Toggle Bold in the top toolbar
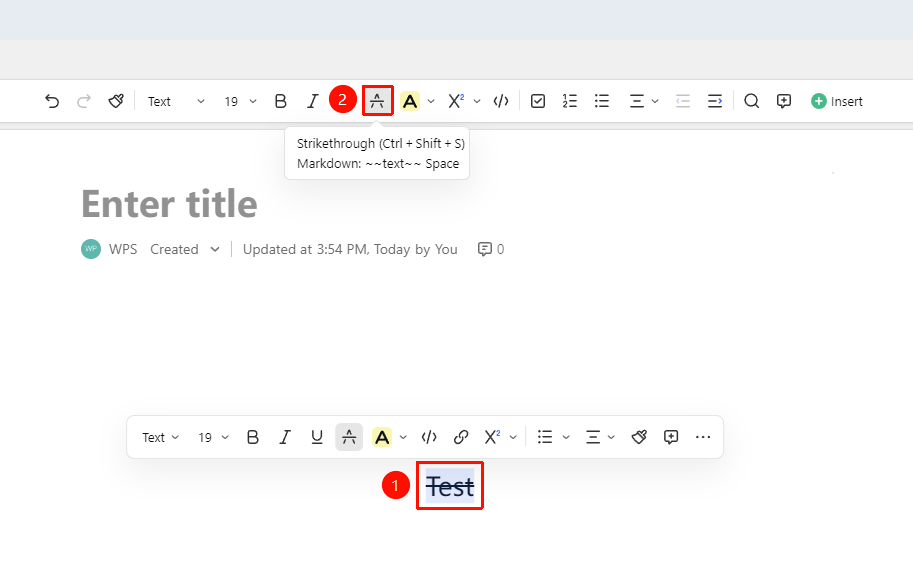The image size is (913, 579). coord(281,101)
